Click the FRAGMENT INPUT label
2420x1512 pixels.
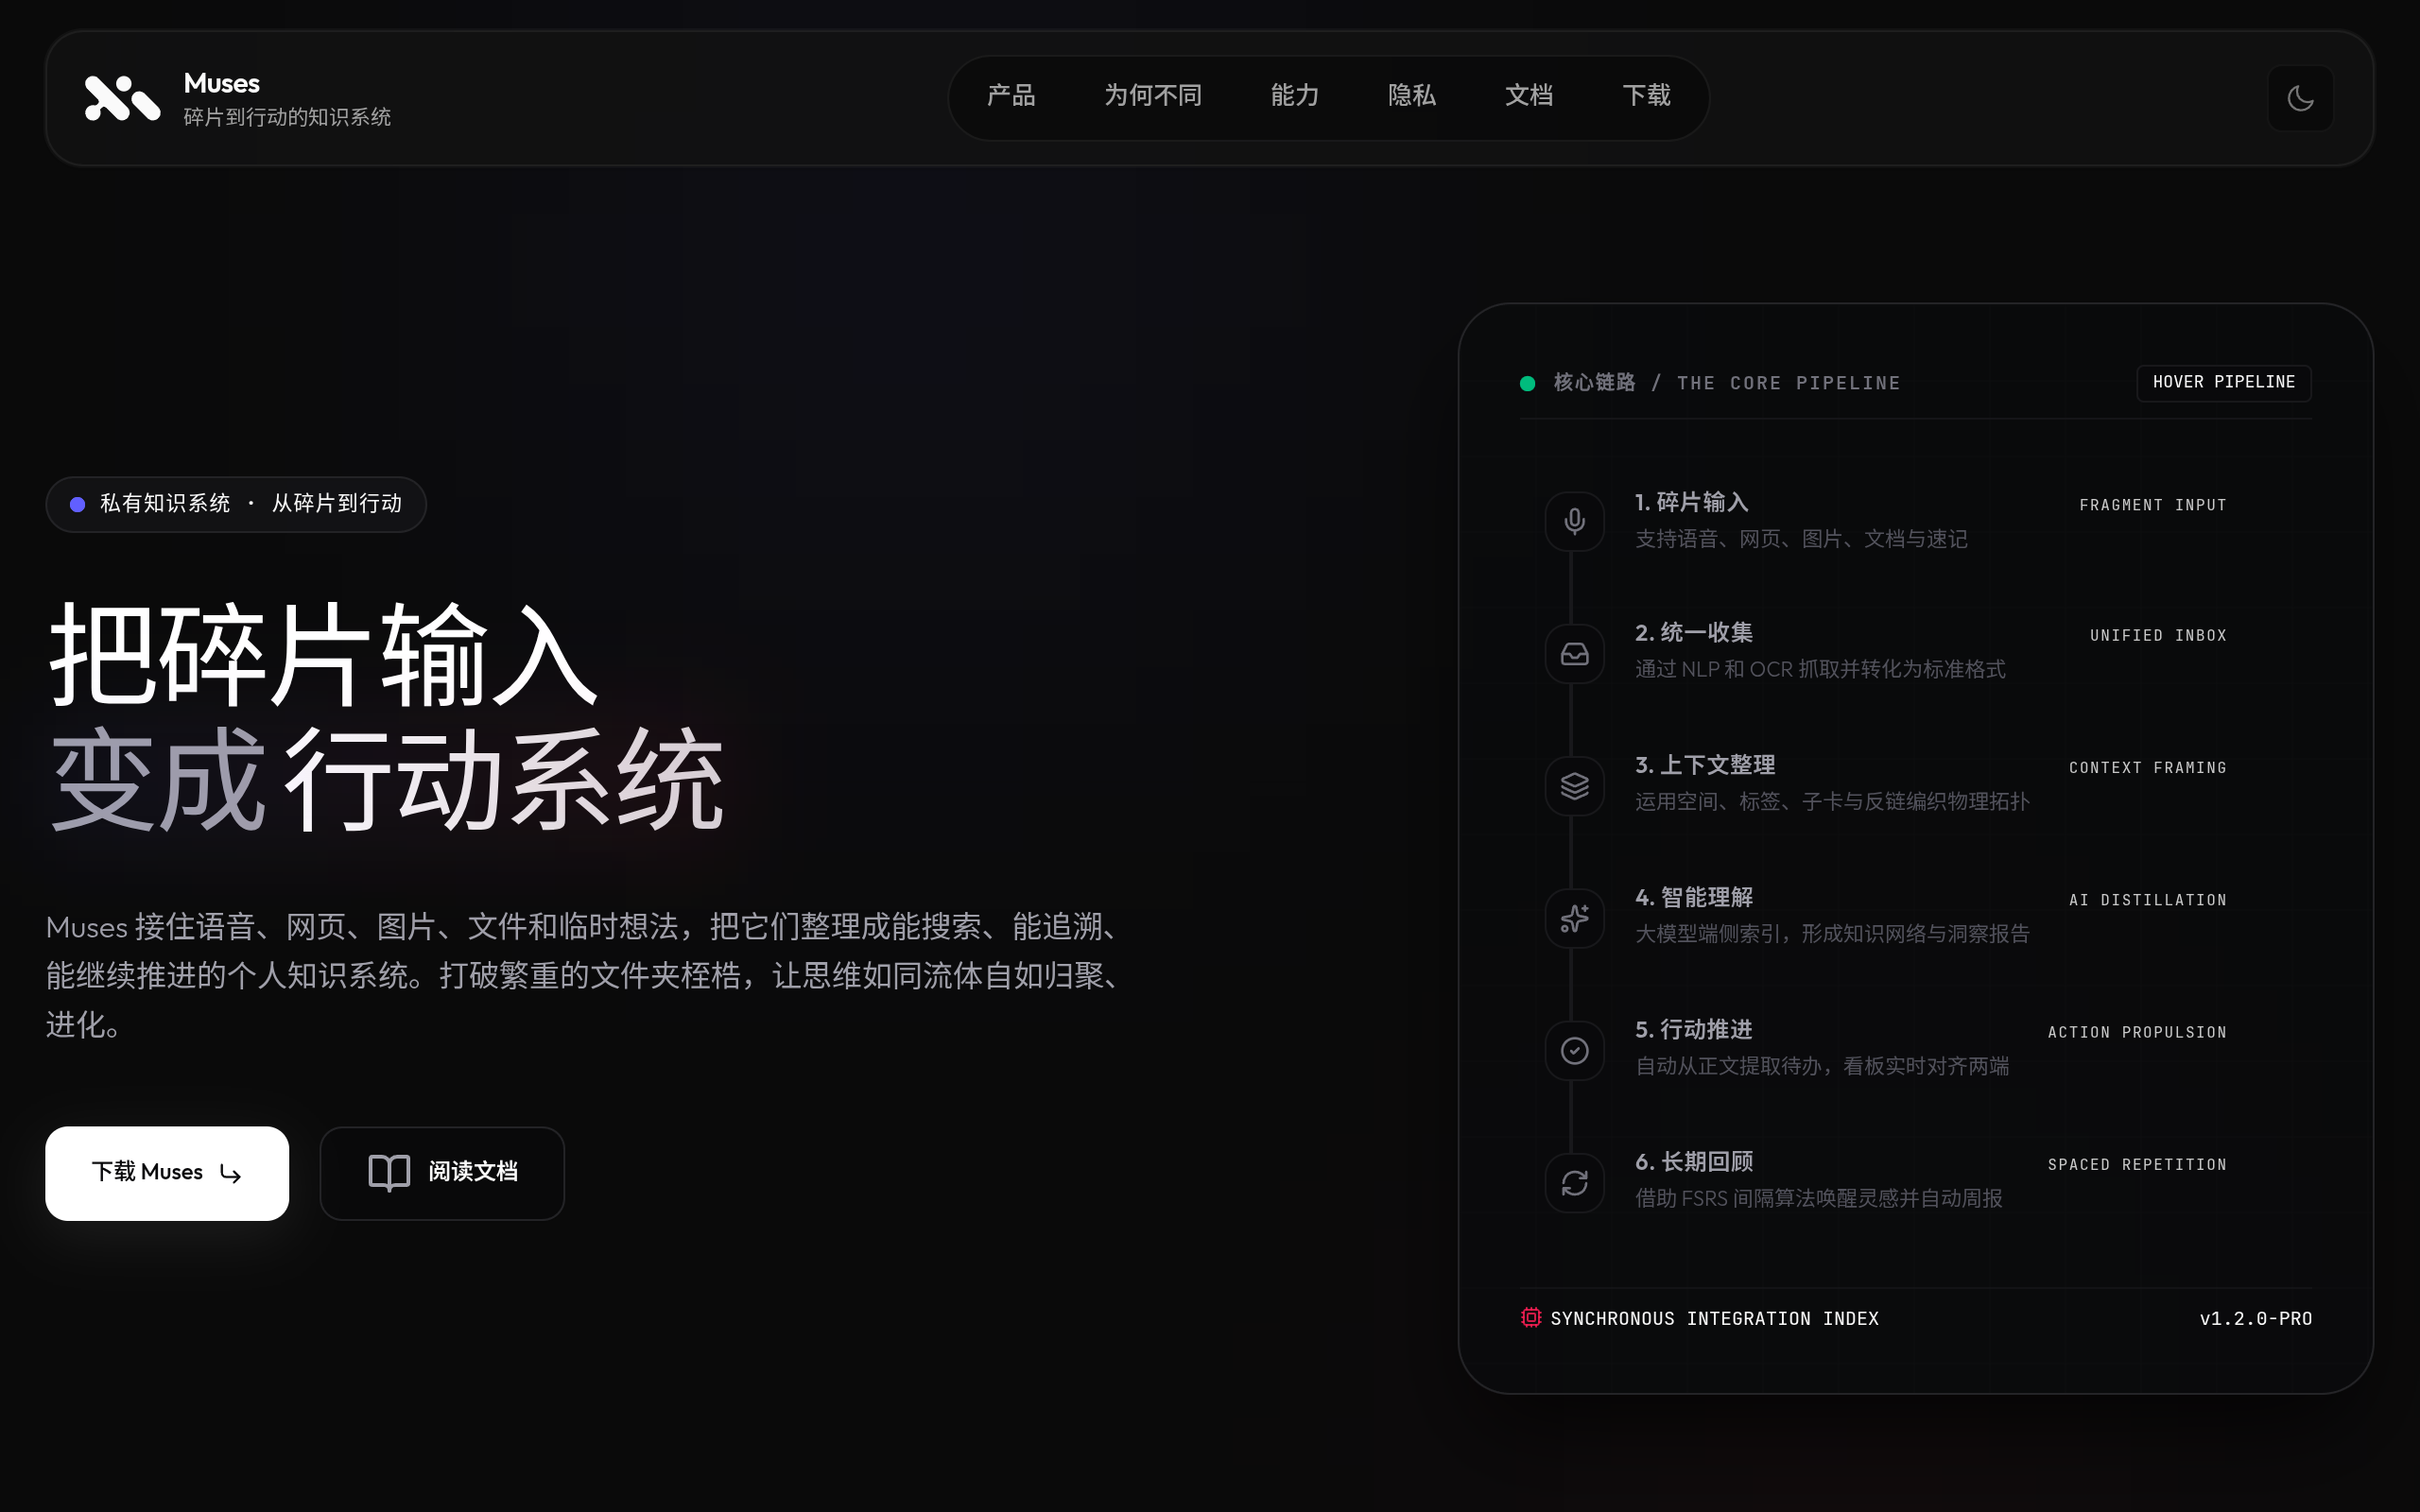2152,505
